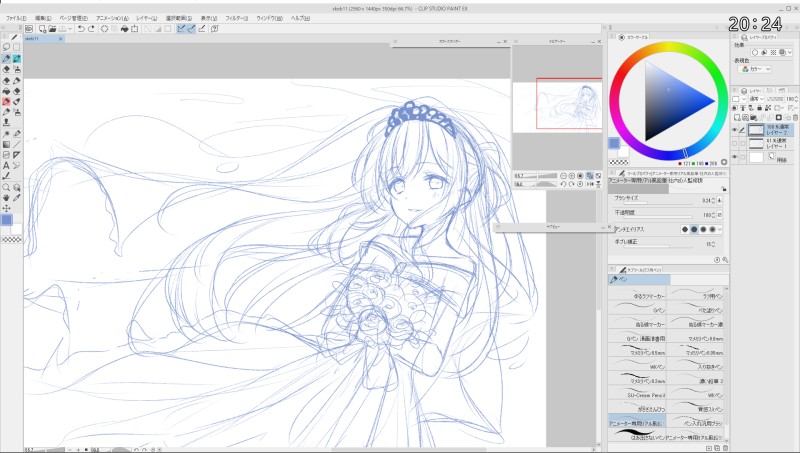Image resolution: width=800 pixels, height=453 pixels.
Task: Select the Zoom magnifier tool
Action: tap(6, 187)
